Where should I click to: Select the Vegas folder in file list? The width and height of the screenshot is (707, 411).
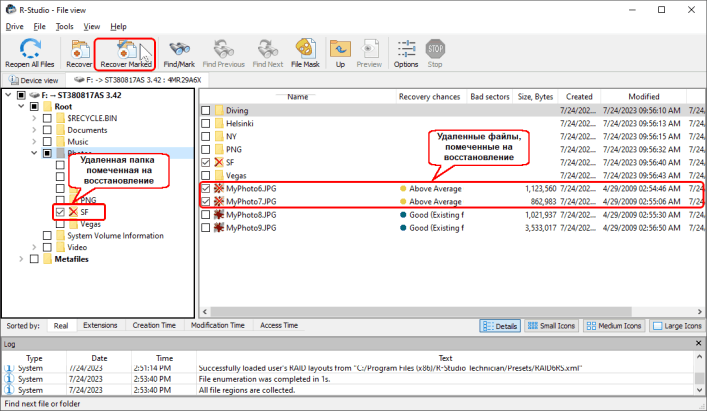click(236, 175)
